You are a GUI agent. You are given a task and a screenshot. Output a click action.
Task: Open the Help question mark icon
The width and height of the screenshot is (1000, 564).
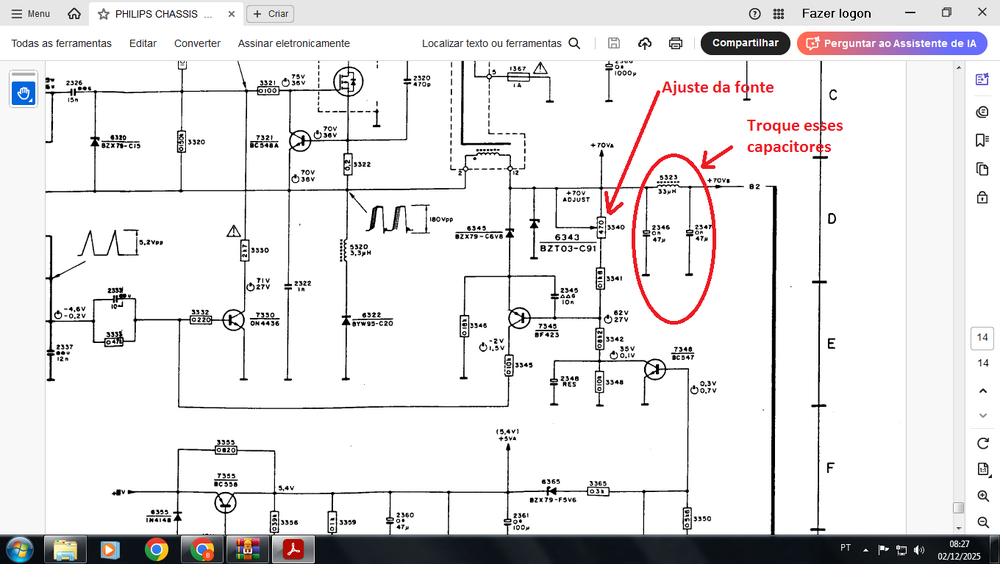click(x=755, y=14)
